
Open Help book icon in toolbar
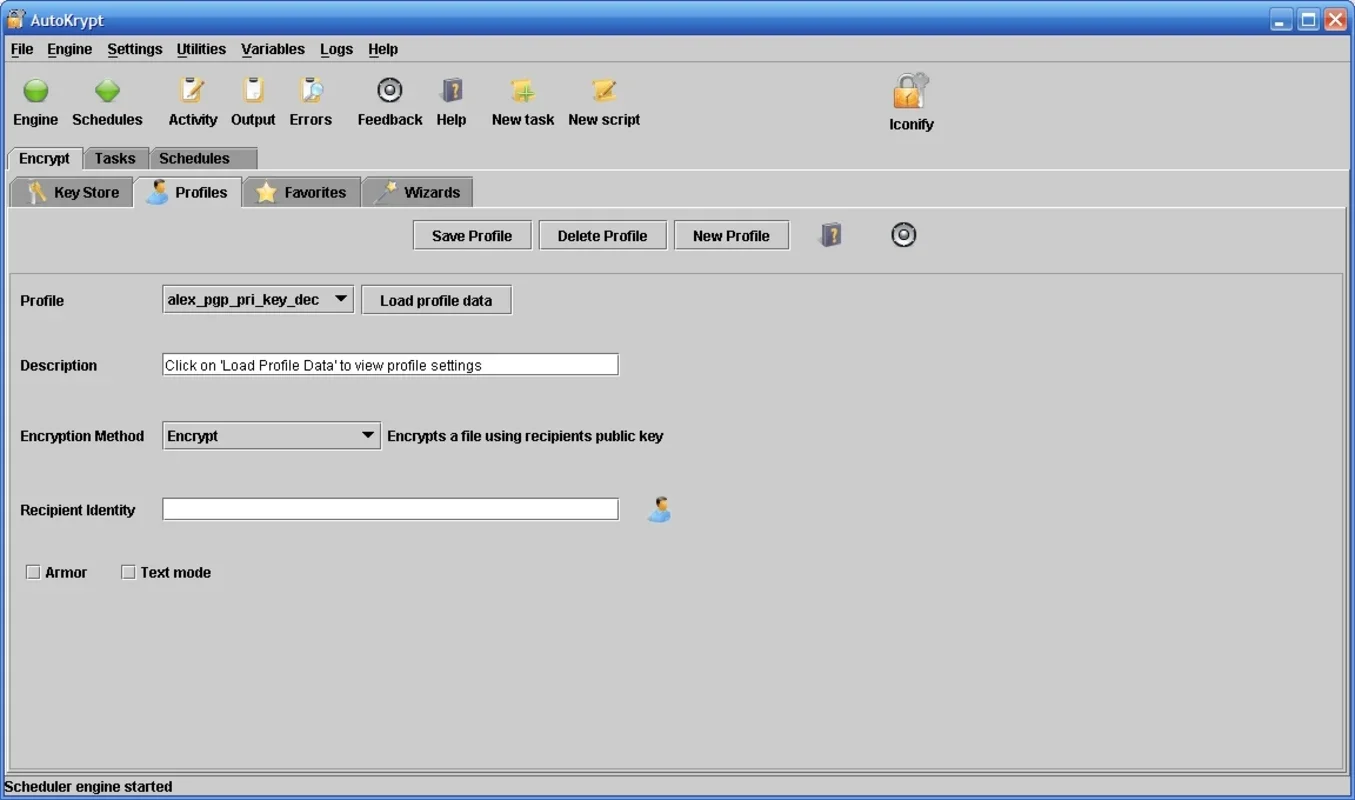(x=451, y=91)
